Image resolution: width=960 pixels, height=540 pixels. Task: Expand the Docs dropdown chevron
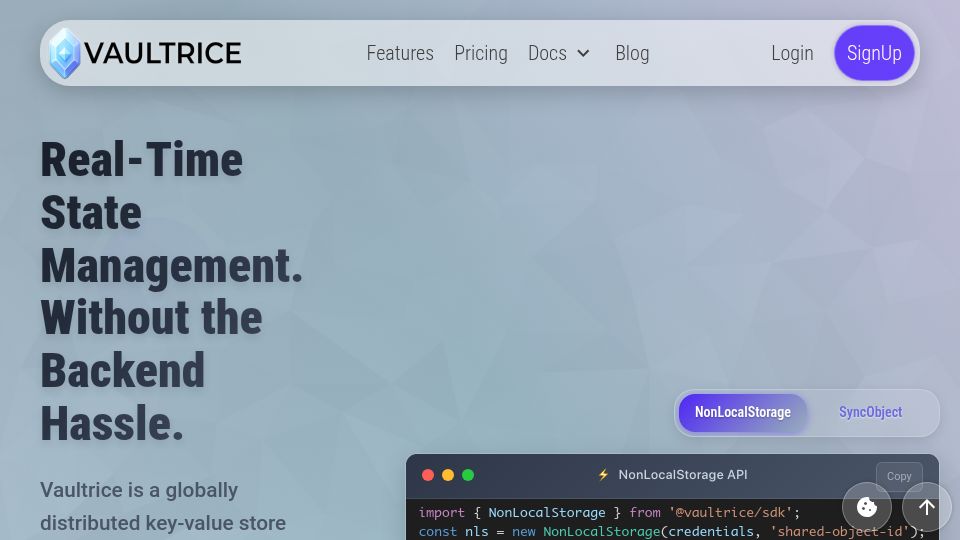pos(583,54)
